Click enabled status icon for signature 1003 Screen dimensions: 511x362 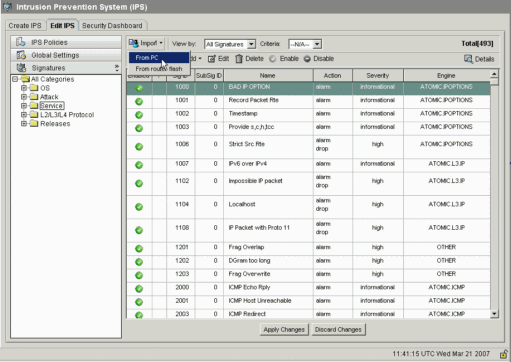click(139, 128)
